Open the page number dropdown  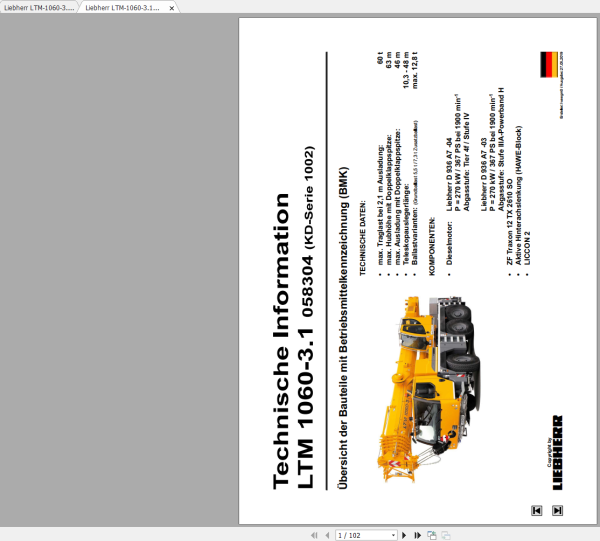(393, 535)
